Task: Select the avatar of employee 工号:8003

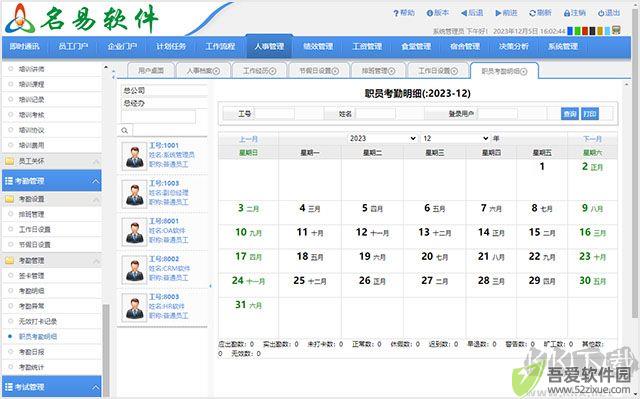Action: click(x=134, y=308)
